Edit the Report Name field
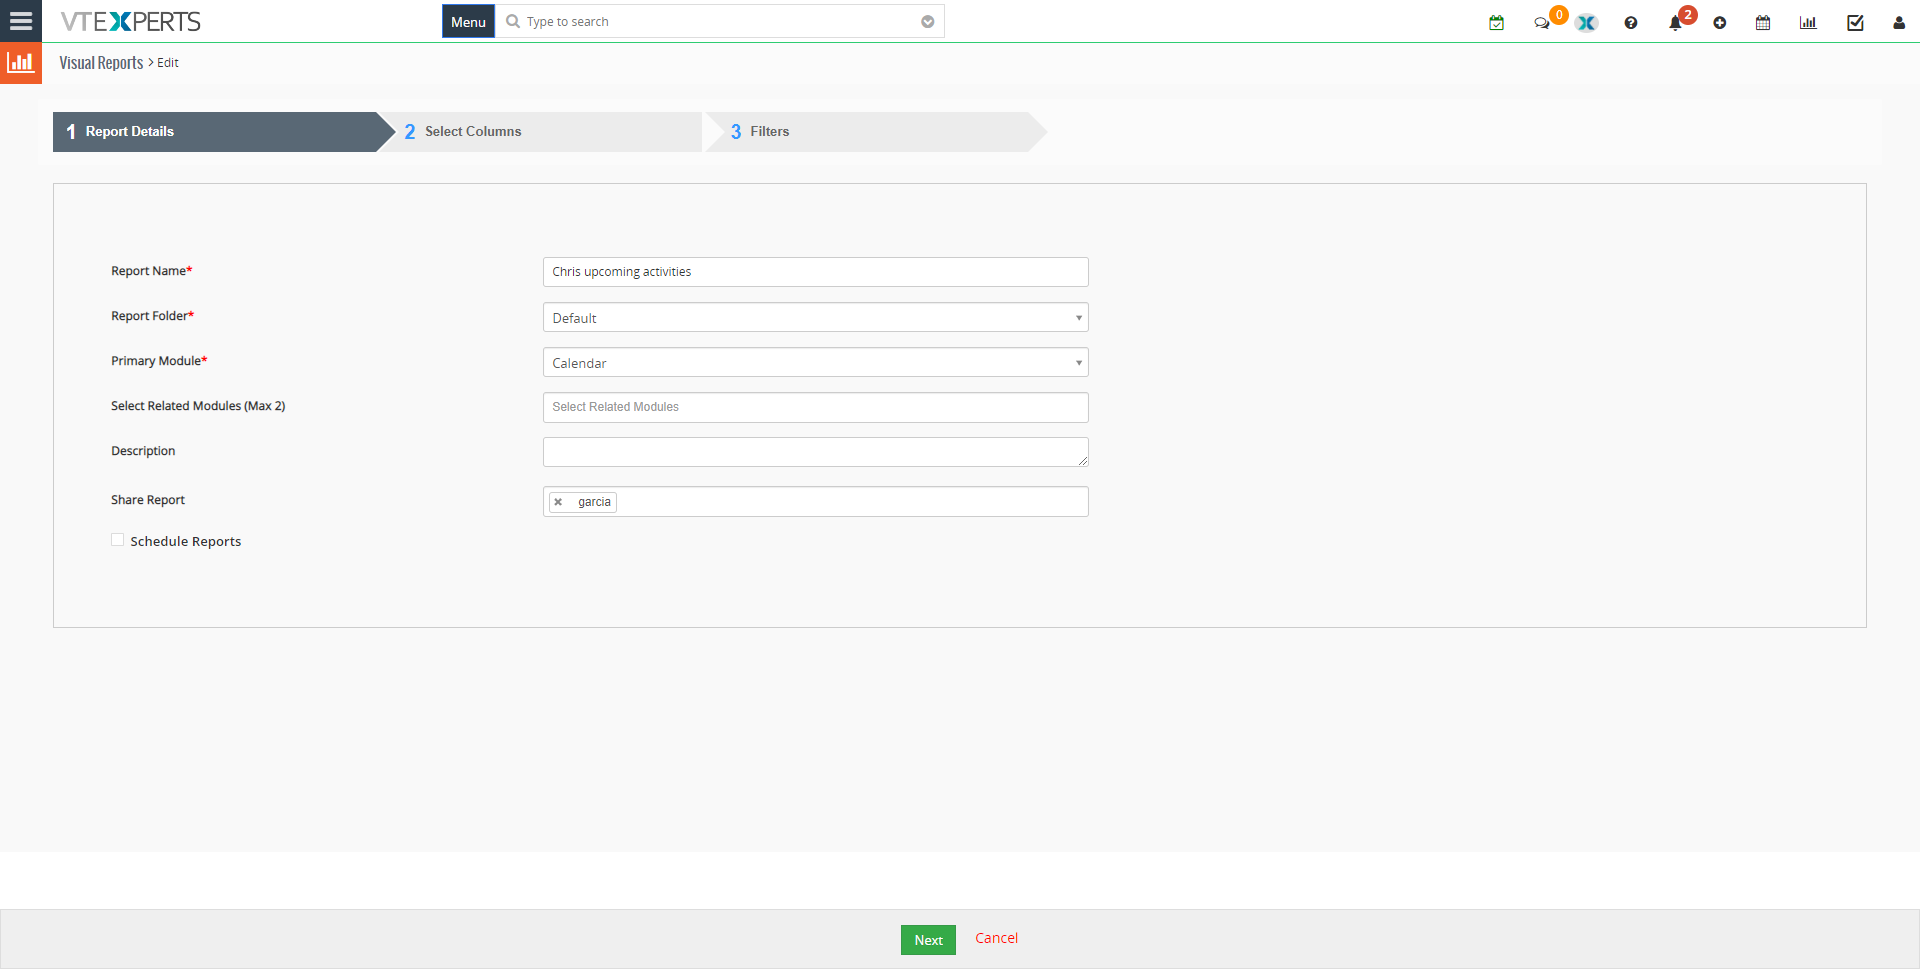Screen dimensions: 1920x969 (815, 272)
